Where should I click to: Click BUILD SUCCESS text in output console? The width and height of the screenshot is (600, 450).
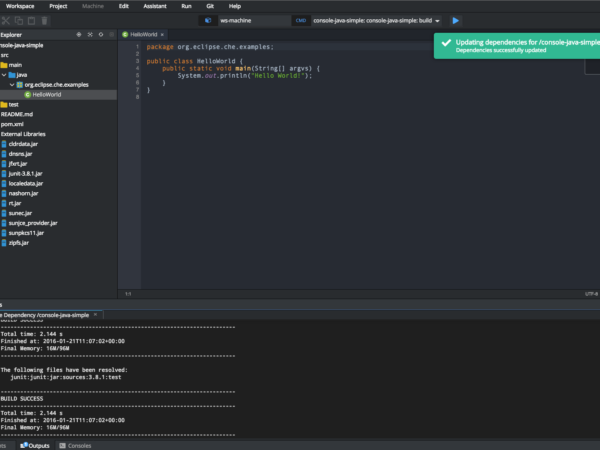coord(22,399)
